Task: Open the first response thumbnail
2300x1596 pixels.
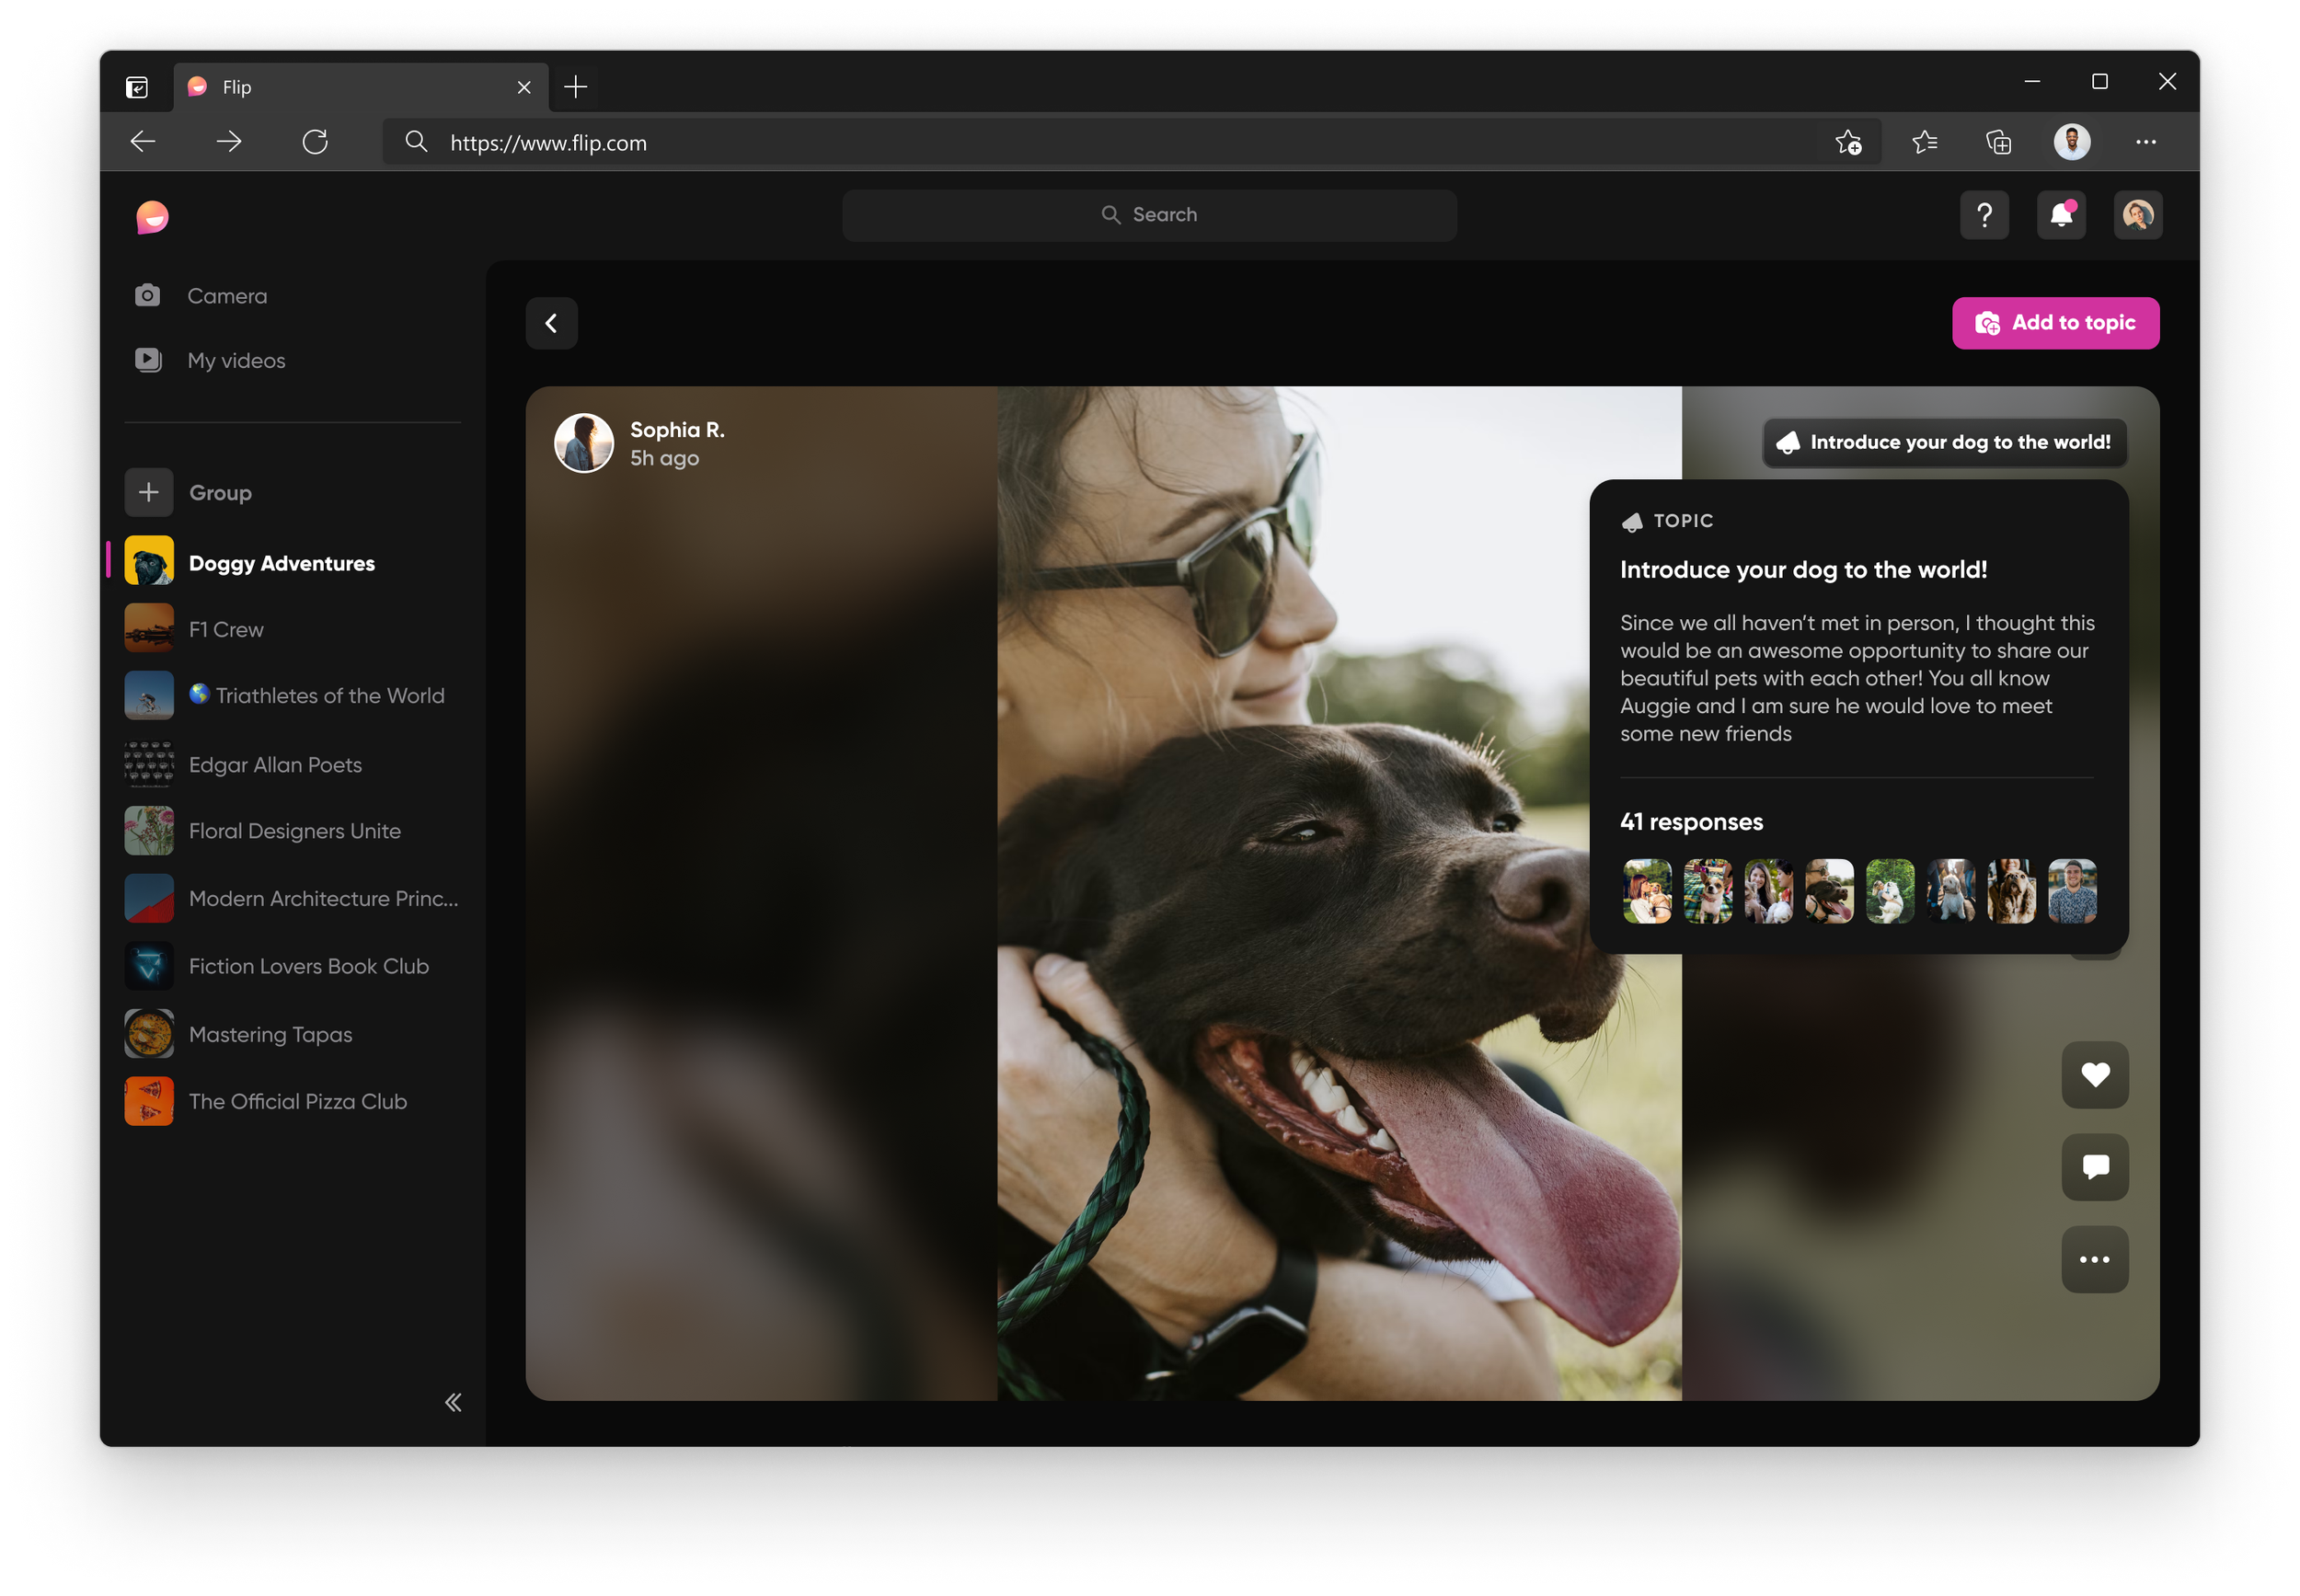Action: (1647, 891)
